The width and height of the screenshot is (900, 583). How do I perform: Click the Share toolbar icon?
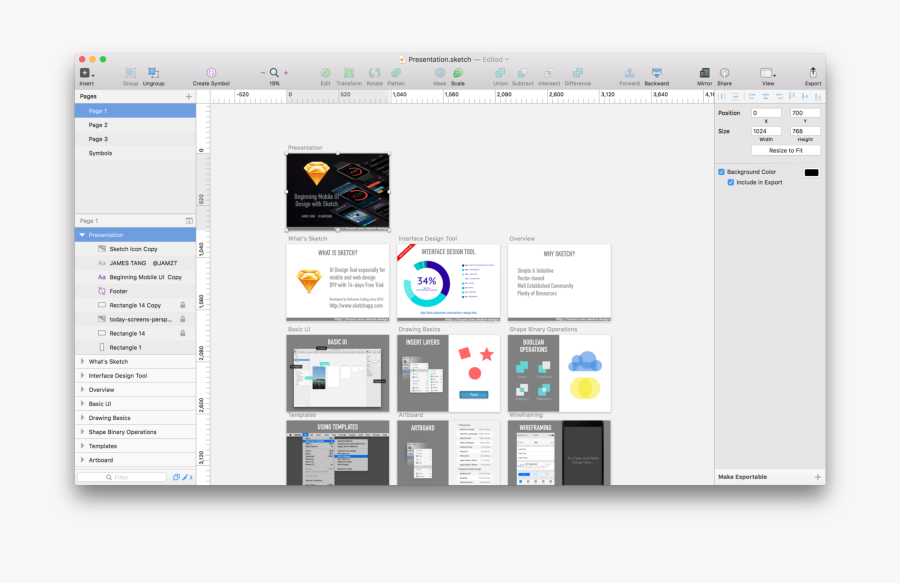[x=724, y=73]
